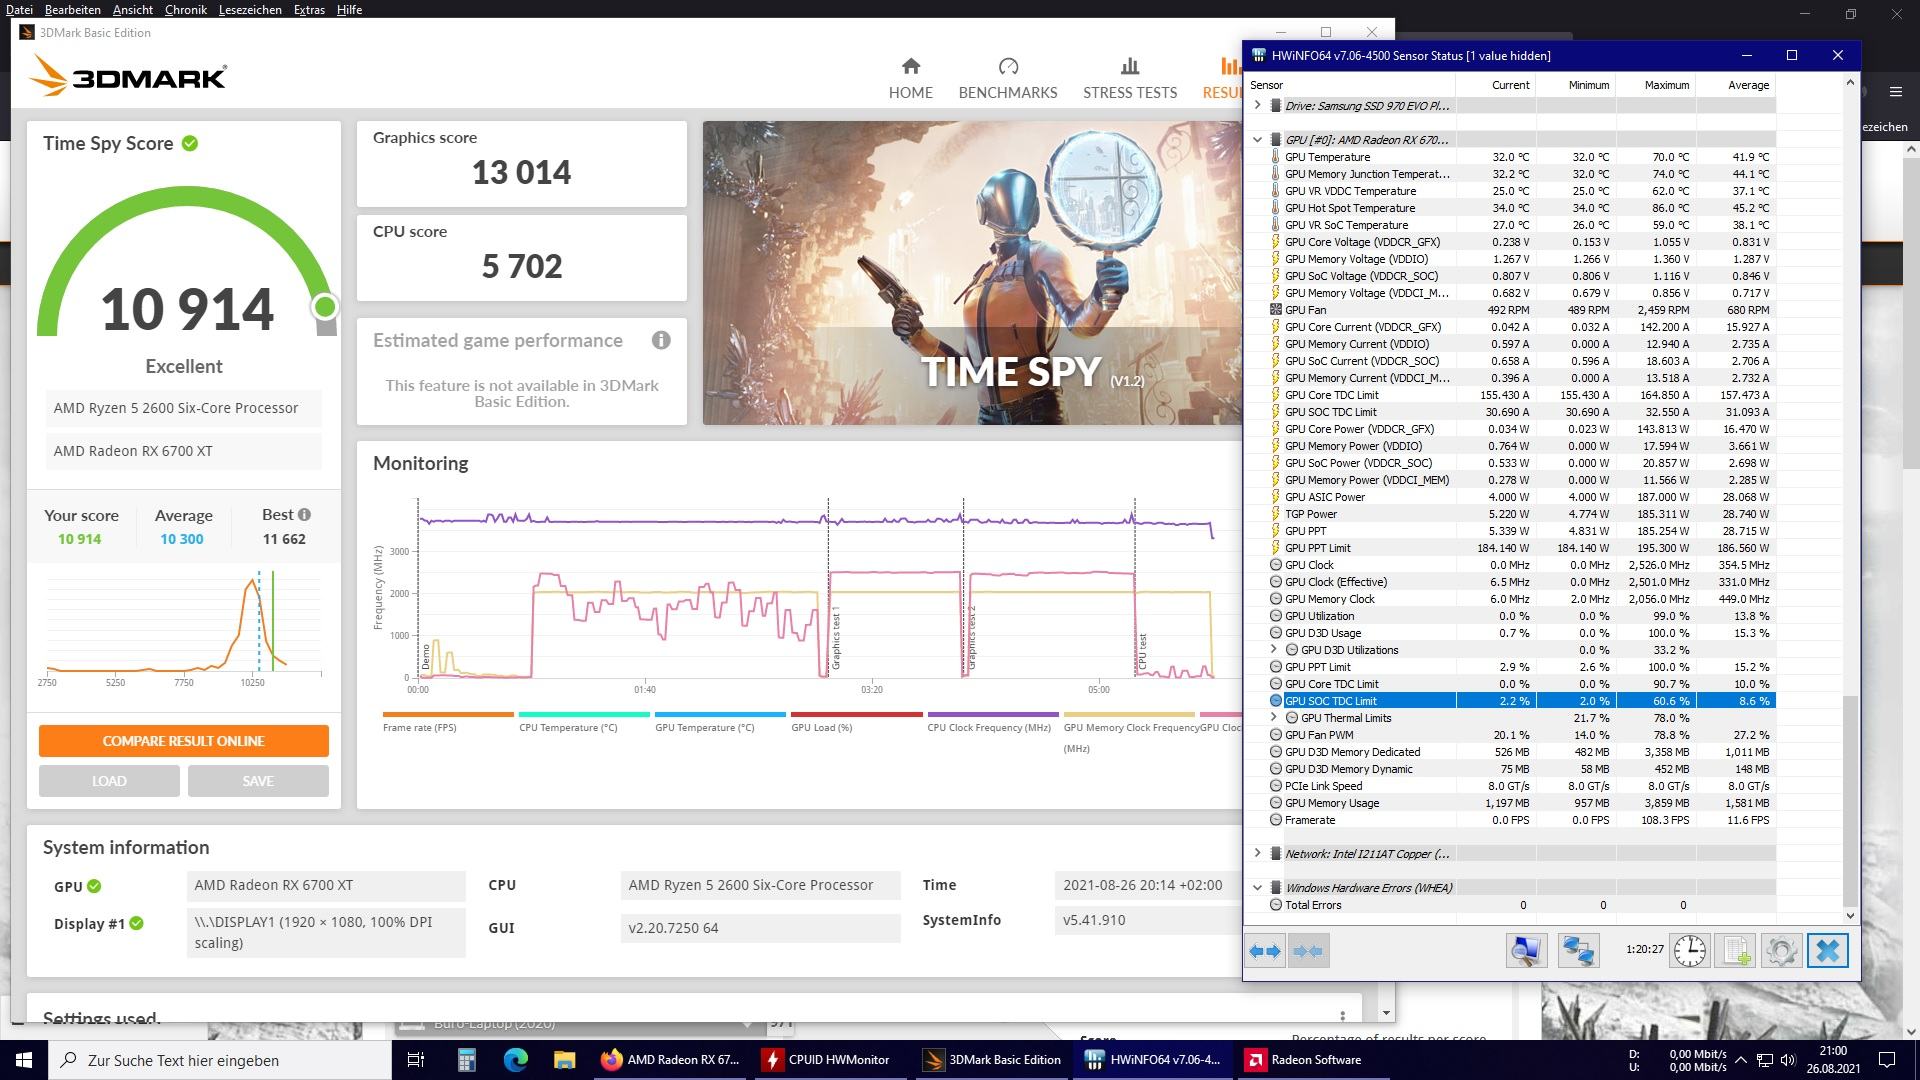Select the highlighted GPU SOC TDC Limit percent row
The width and height of the screenshot is (1920, 1080).
[1512, 701]
